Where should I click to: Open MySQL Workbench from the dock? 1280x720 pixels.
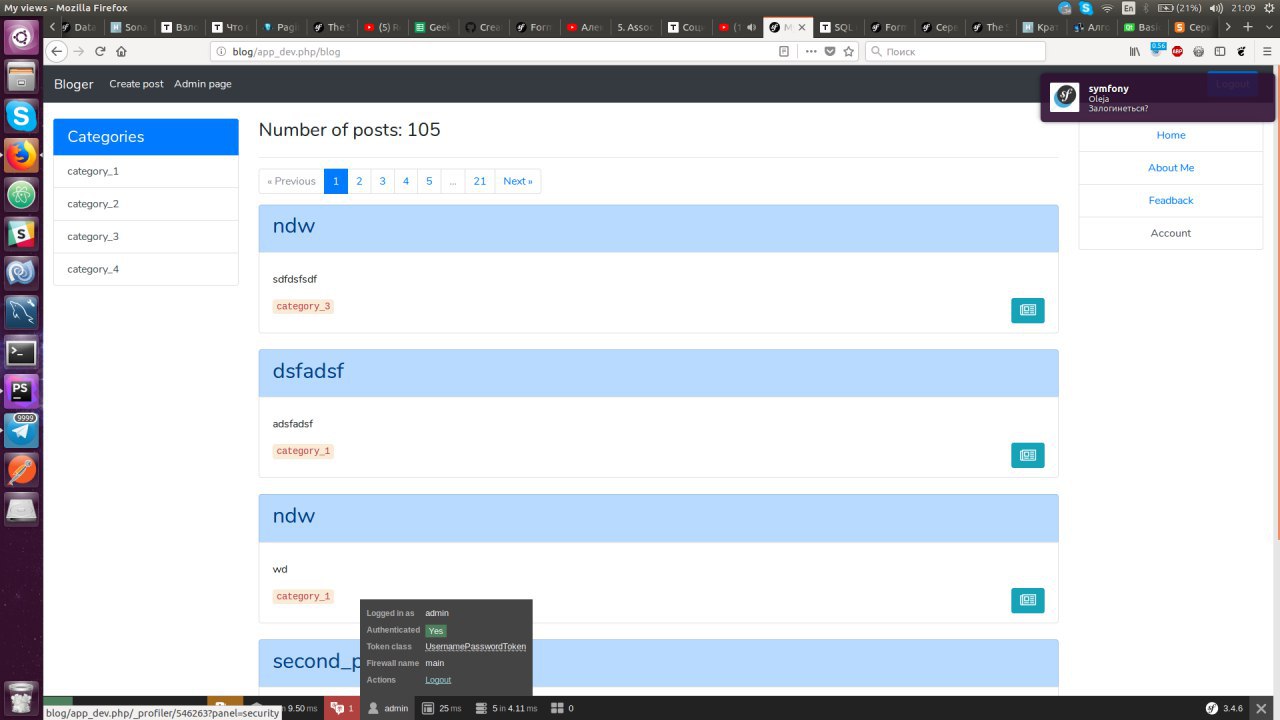21,312
